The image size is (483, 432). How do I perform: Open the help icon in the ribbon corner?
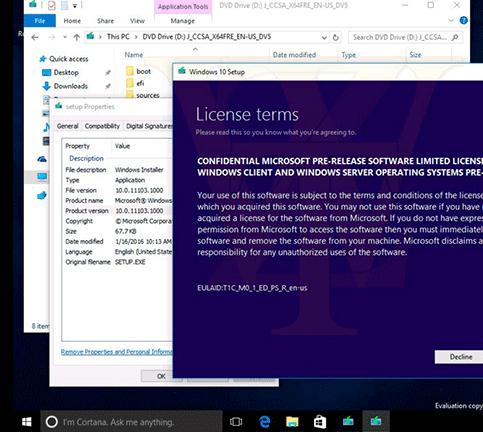pos(463,20)
